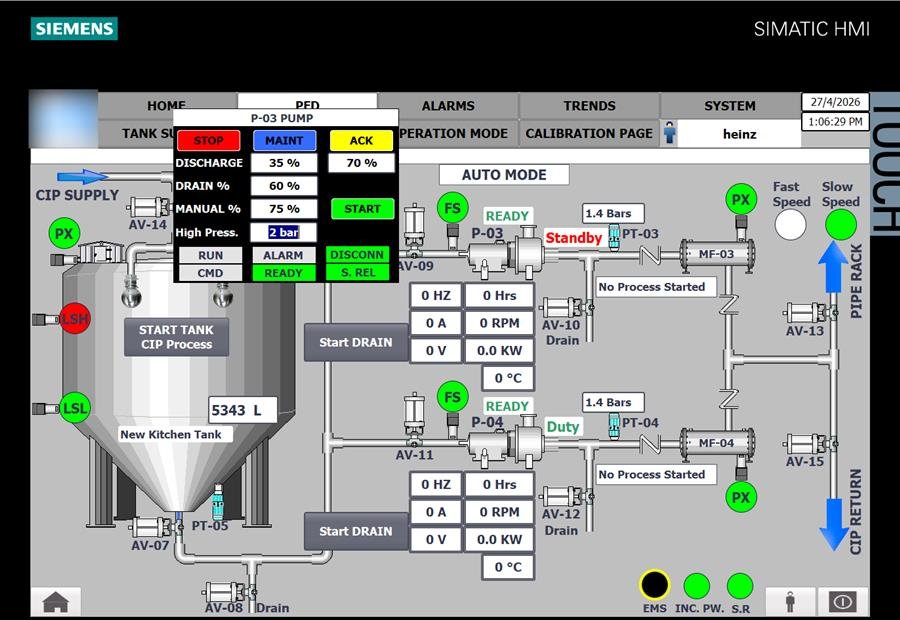Click the LSH red level indicator
The height and width of the screenshot is (620, 900).
tap(75, 319)
